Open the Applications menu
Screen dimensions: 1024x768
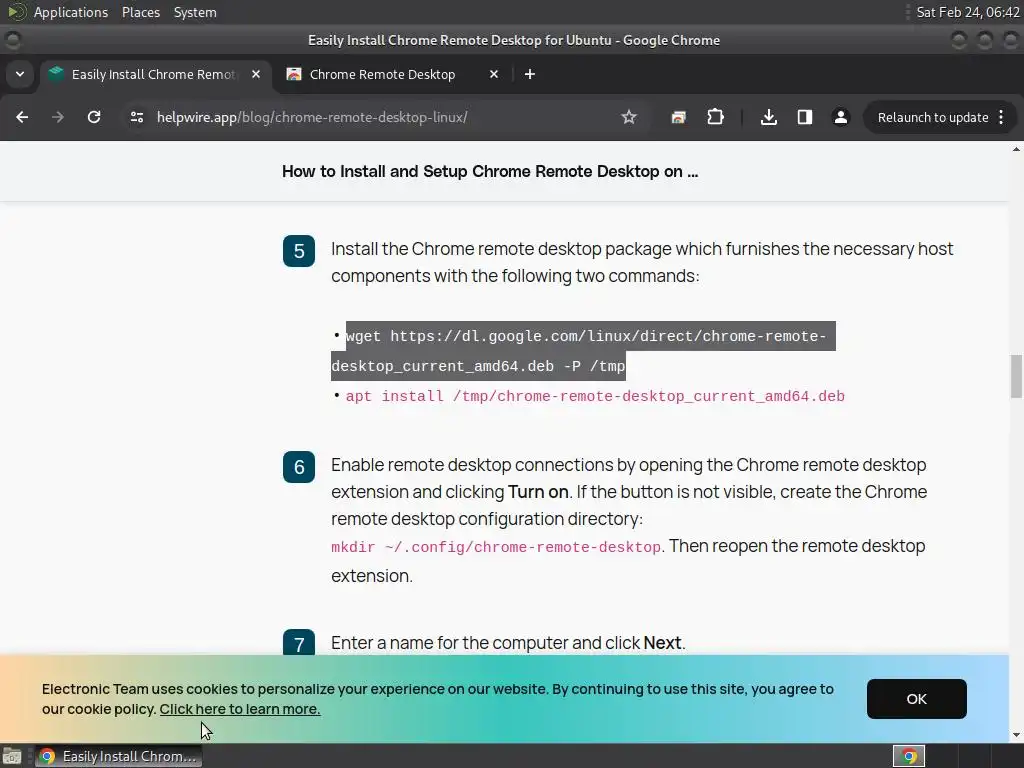click(71, 12)
